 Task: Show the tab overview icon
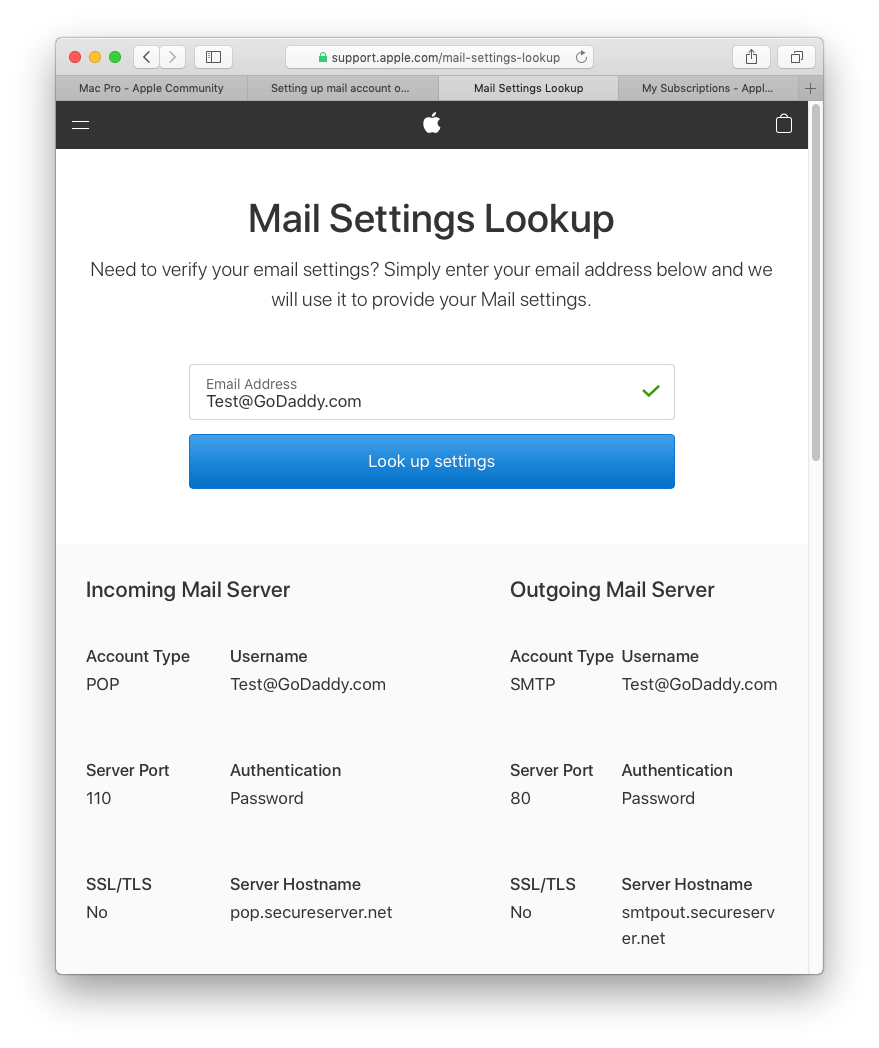[796, 57]
